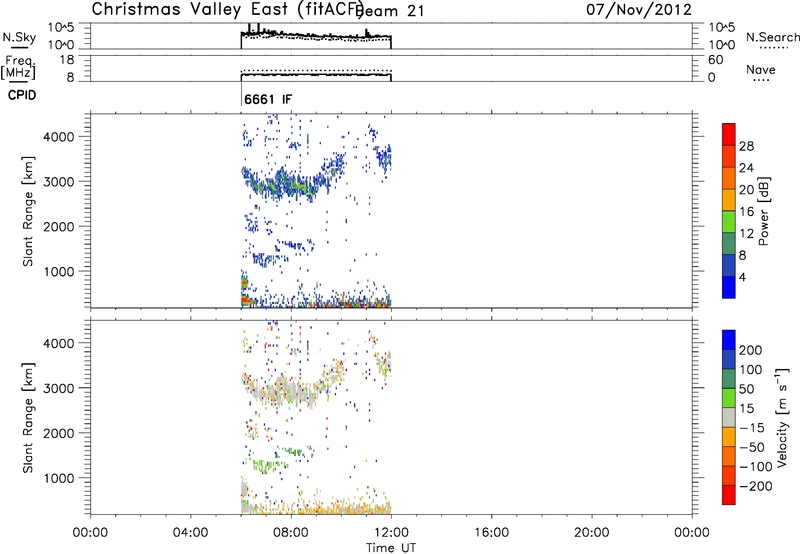
Task: Click the 'Nave' legend label
Action: (761, 69)
